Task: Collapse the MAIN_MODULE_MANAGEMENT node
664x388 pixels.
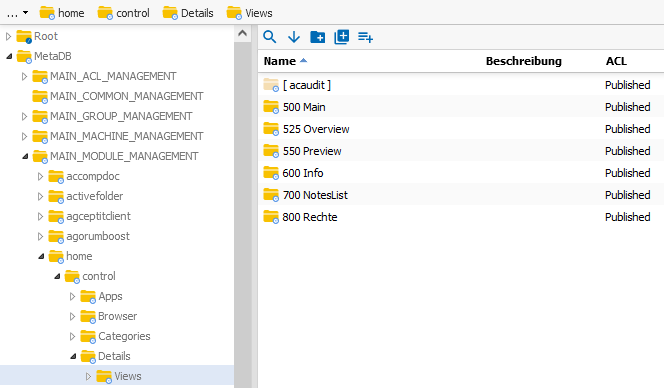Action: click(25, 156)
